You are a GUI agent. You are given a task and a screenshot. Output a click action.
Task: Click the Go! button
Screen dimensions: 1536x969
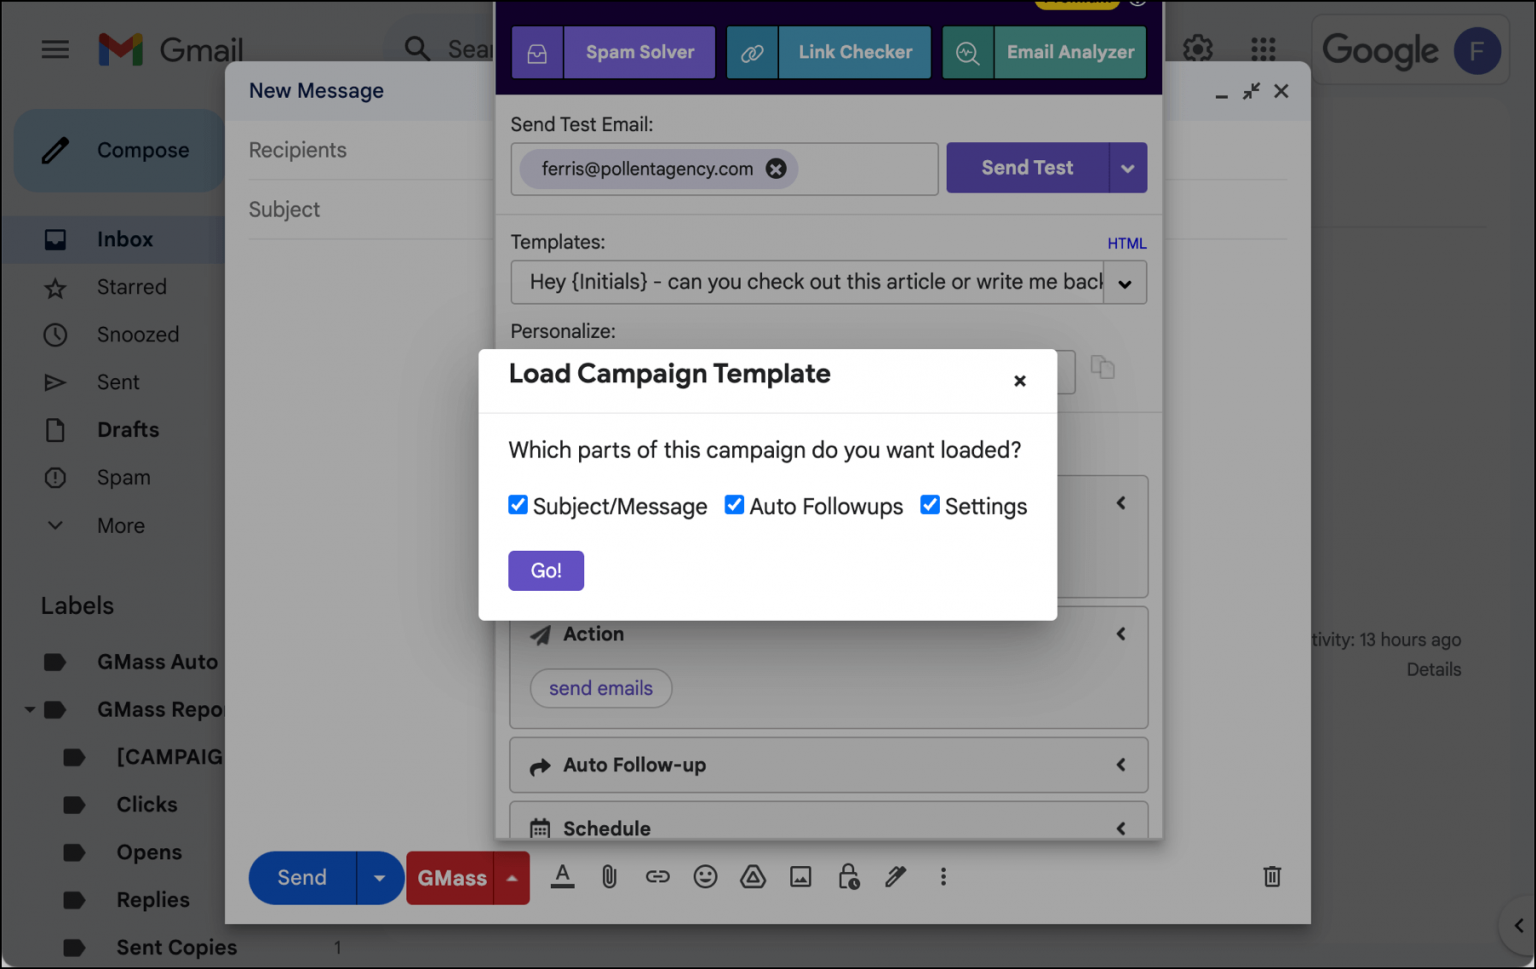tap(546, 570)
